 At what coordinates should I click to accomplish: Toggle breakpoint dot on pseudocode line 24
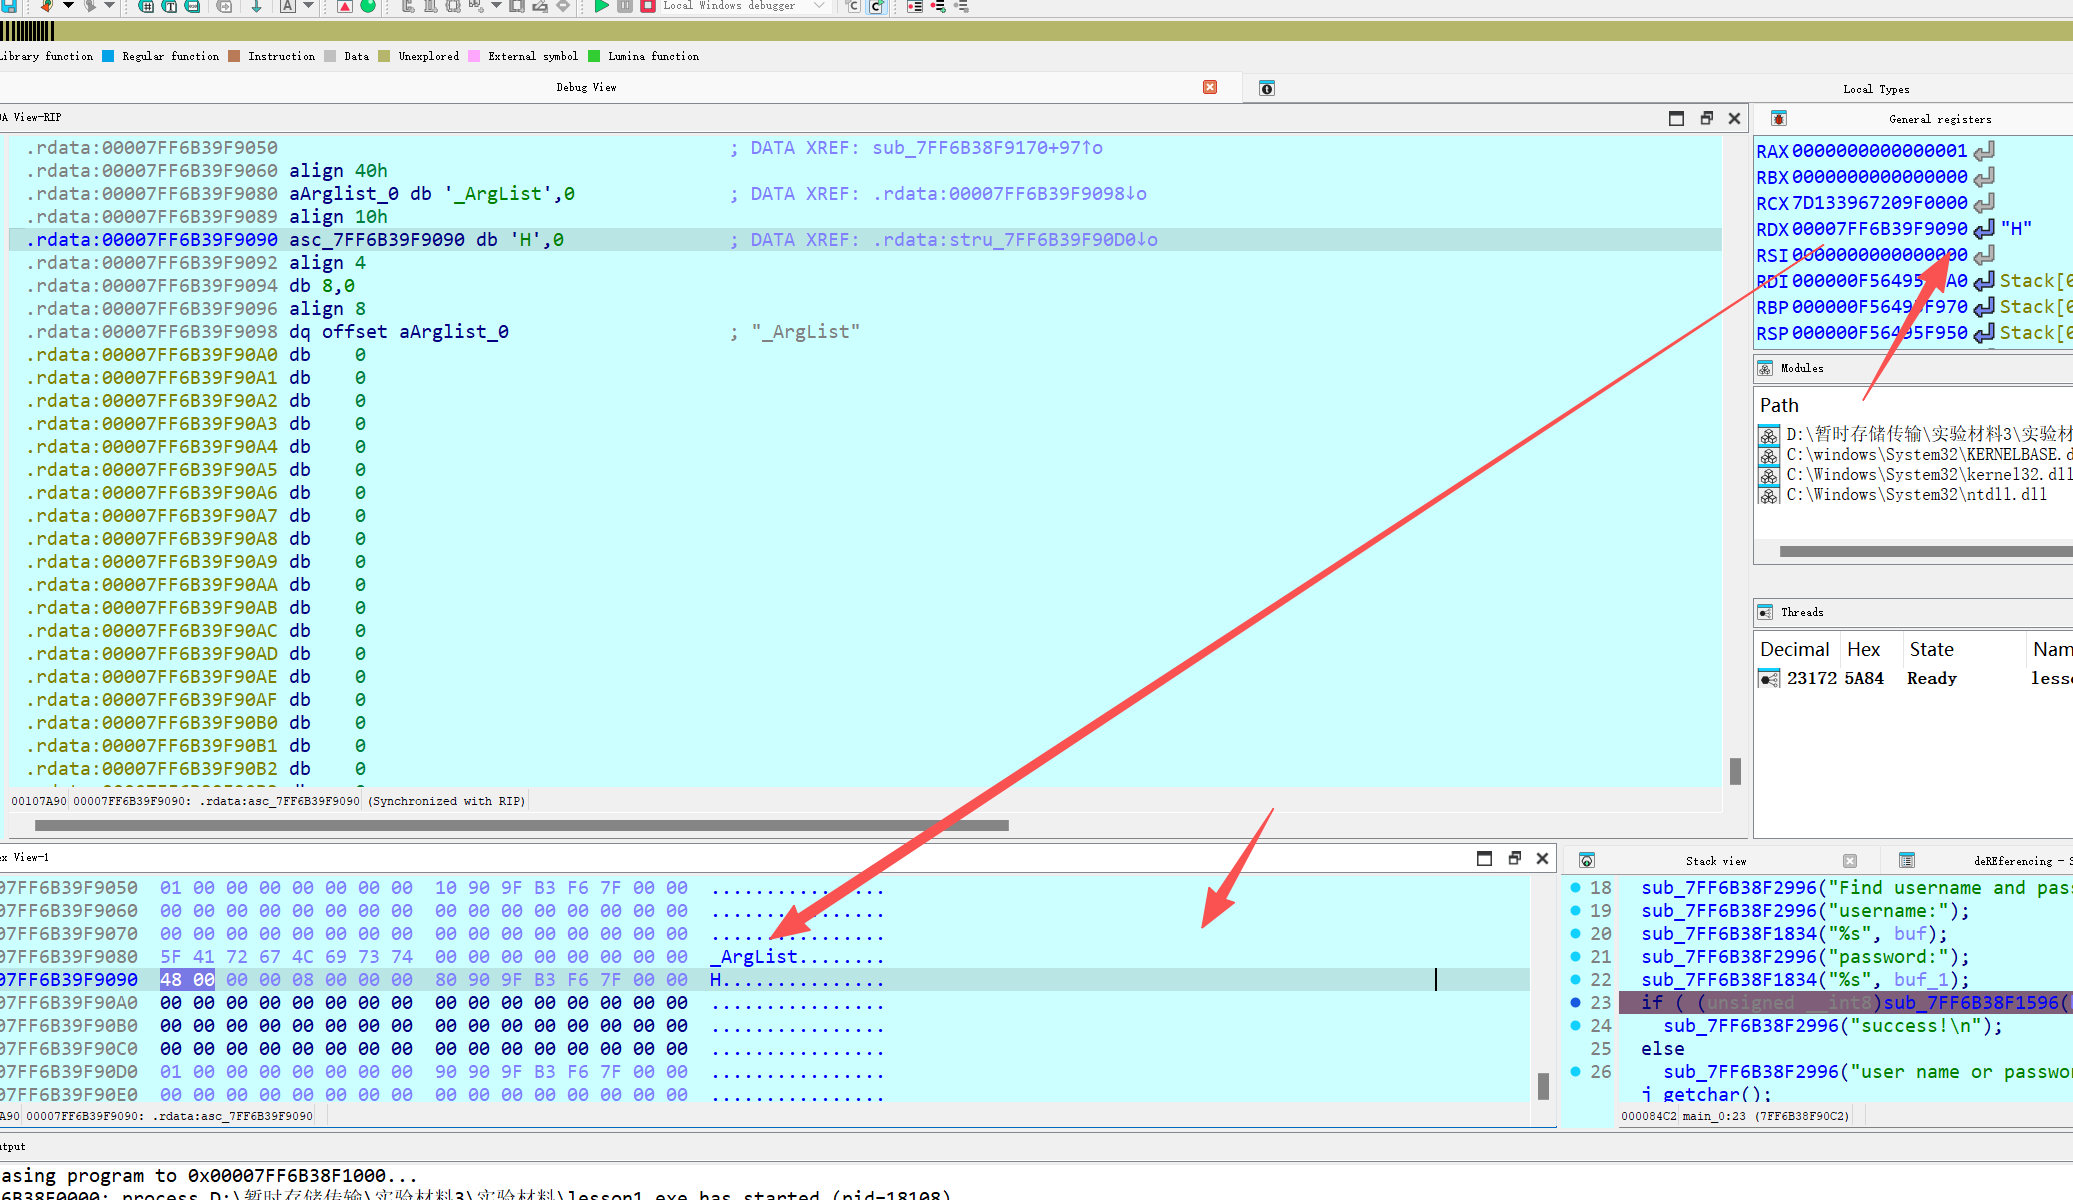(x=1576, y=1025)
